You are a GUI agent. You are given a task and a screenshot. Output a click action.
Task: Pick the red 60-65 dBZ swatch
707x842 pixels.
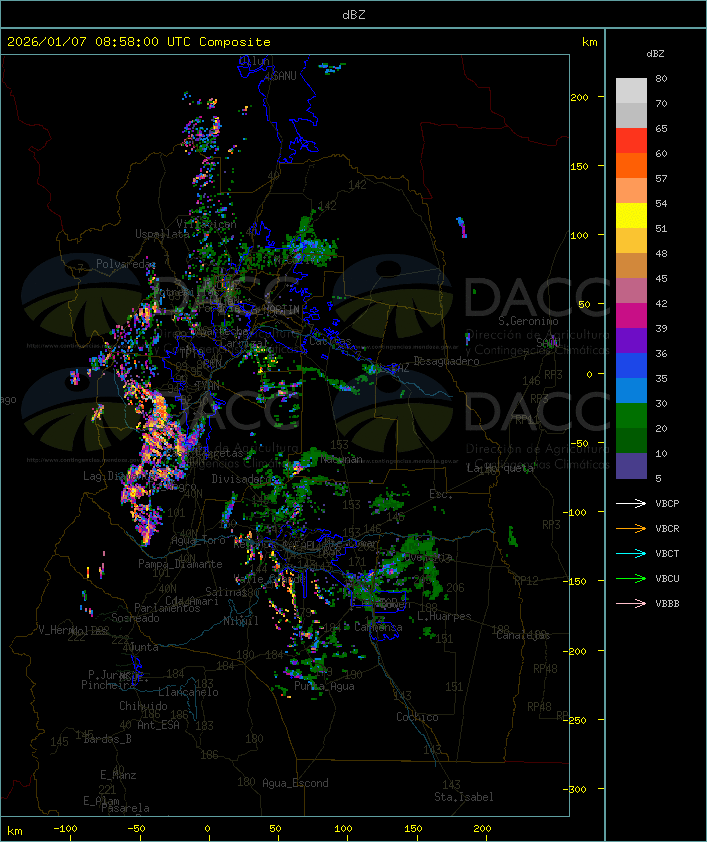point(631,141)
